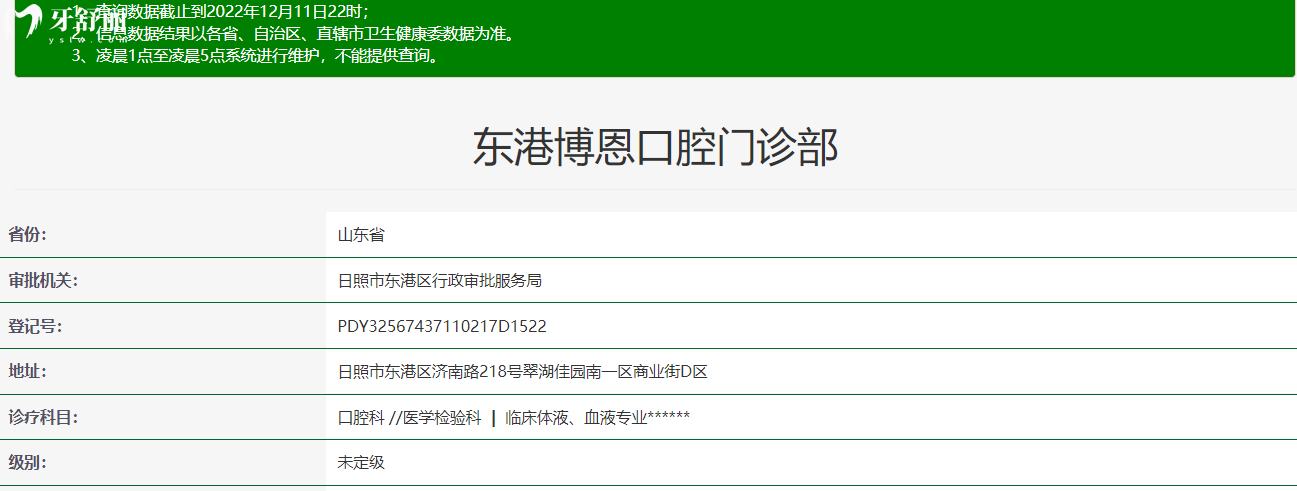
Task: Click the 登记号 label
Action: click(36, 326)
